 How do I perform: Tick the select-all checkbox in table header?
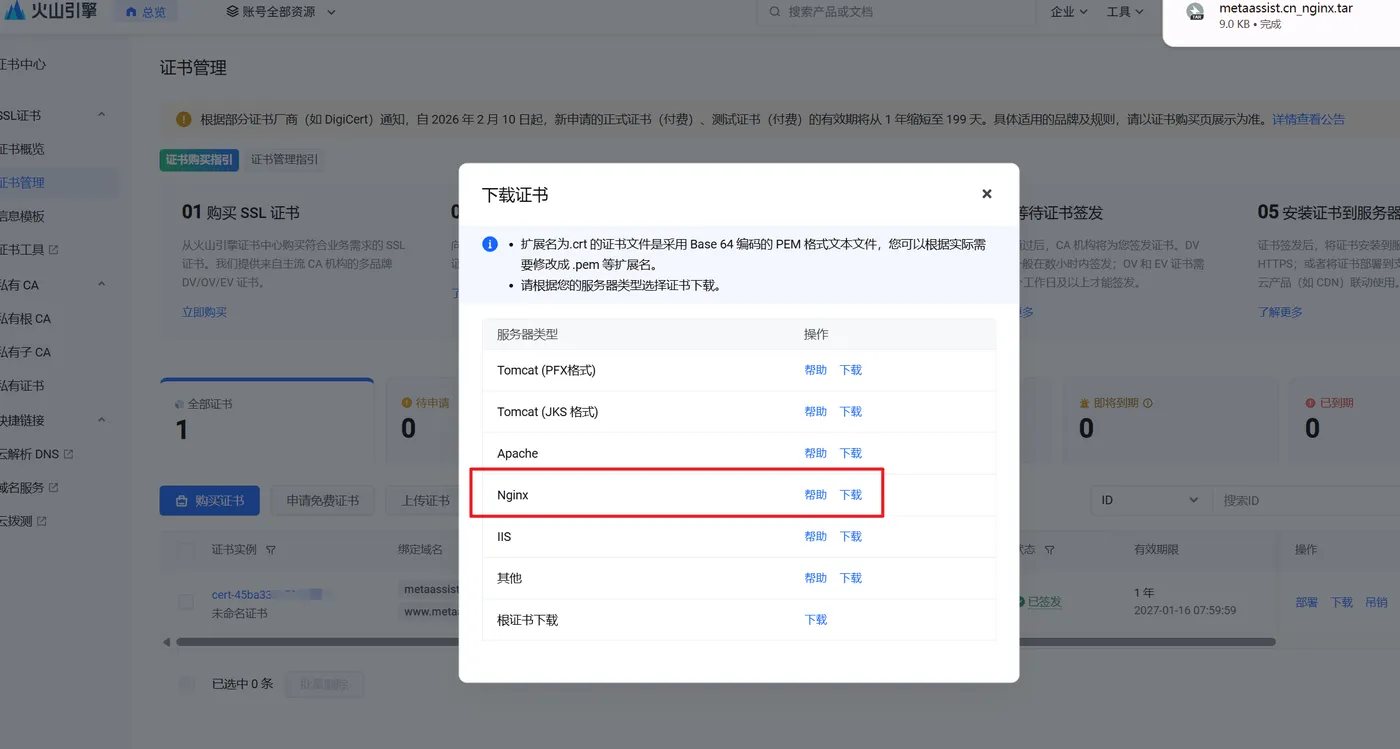185,549
